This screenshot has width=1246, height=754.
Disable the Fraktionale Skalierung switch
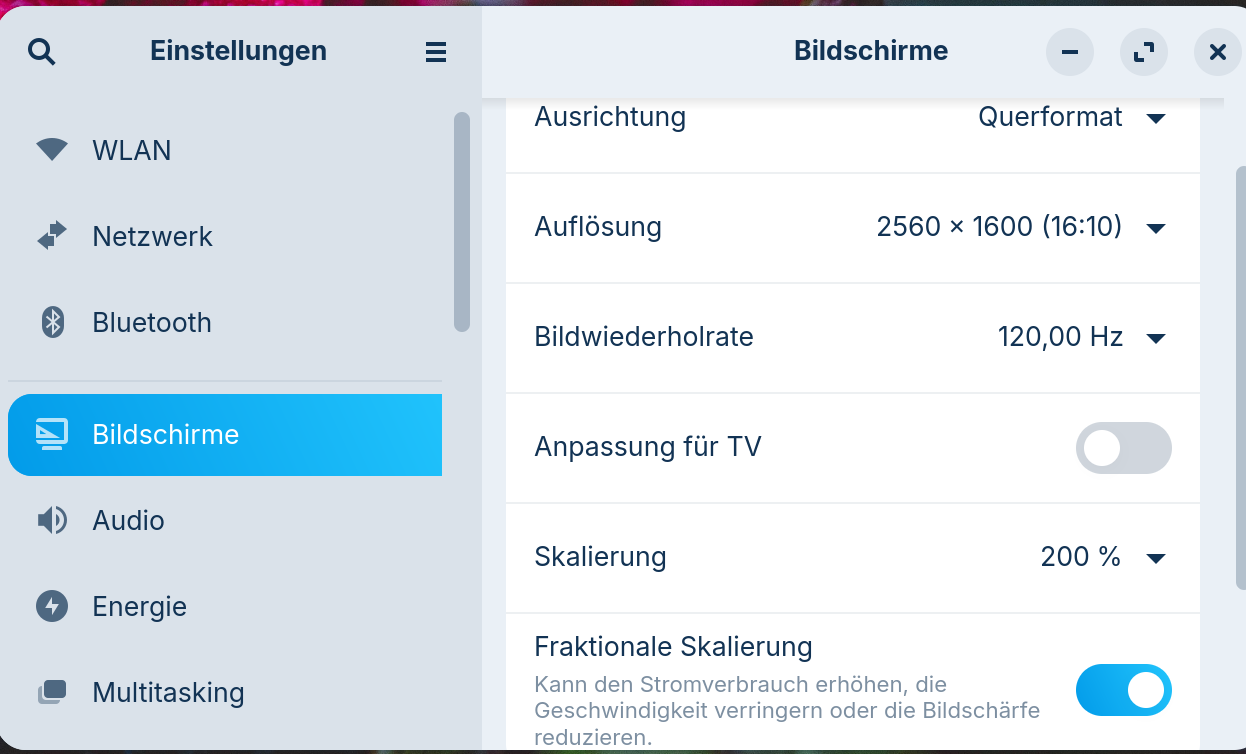1123,690
